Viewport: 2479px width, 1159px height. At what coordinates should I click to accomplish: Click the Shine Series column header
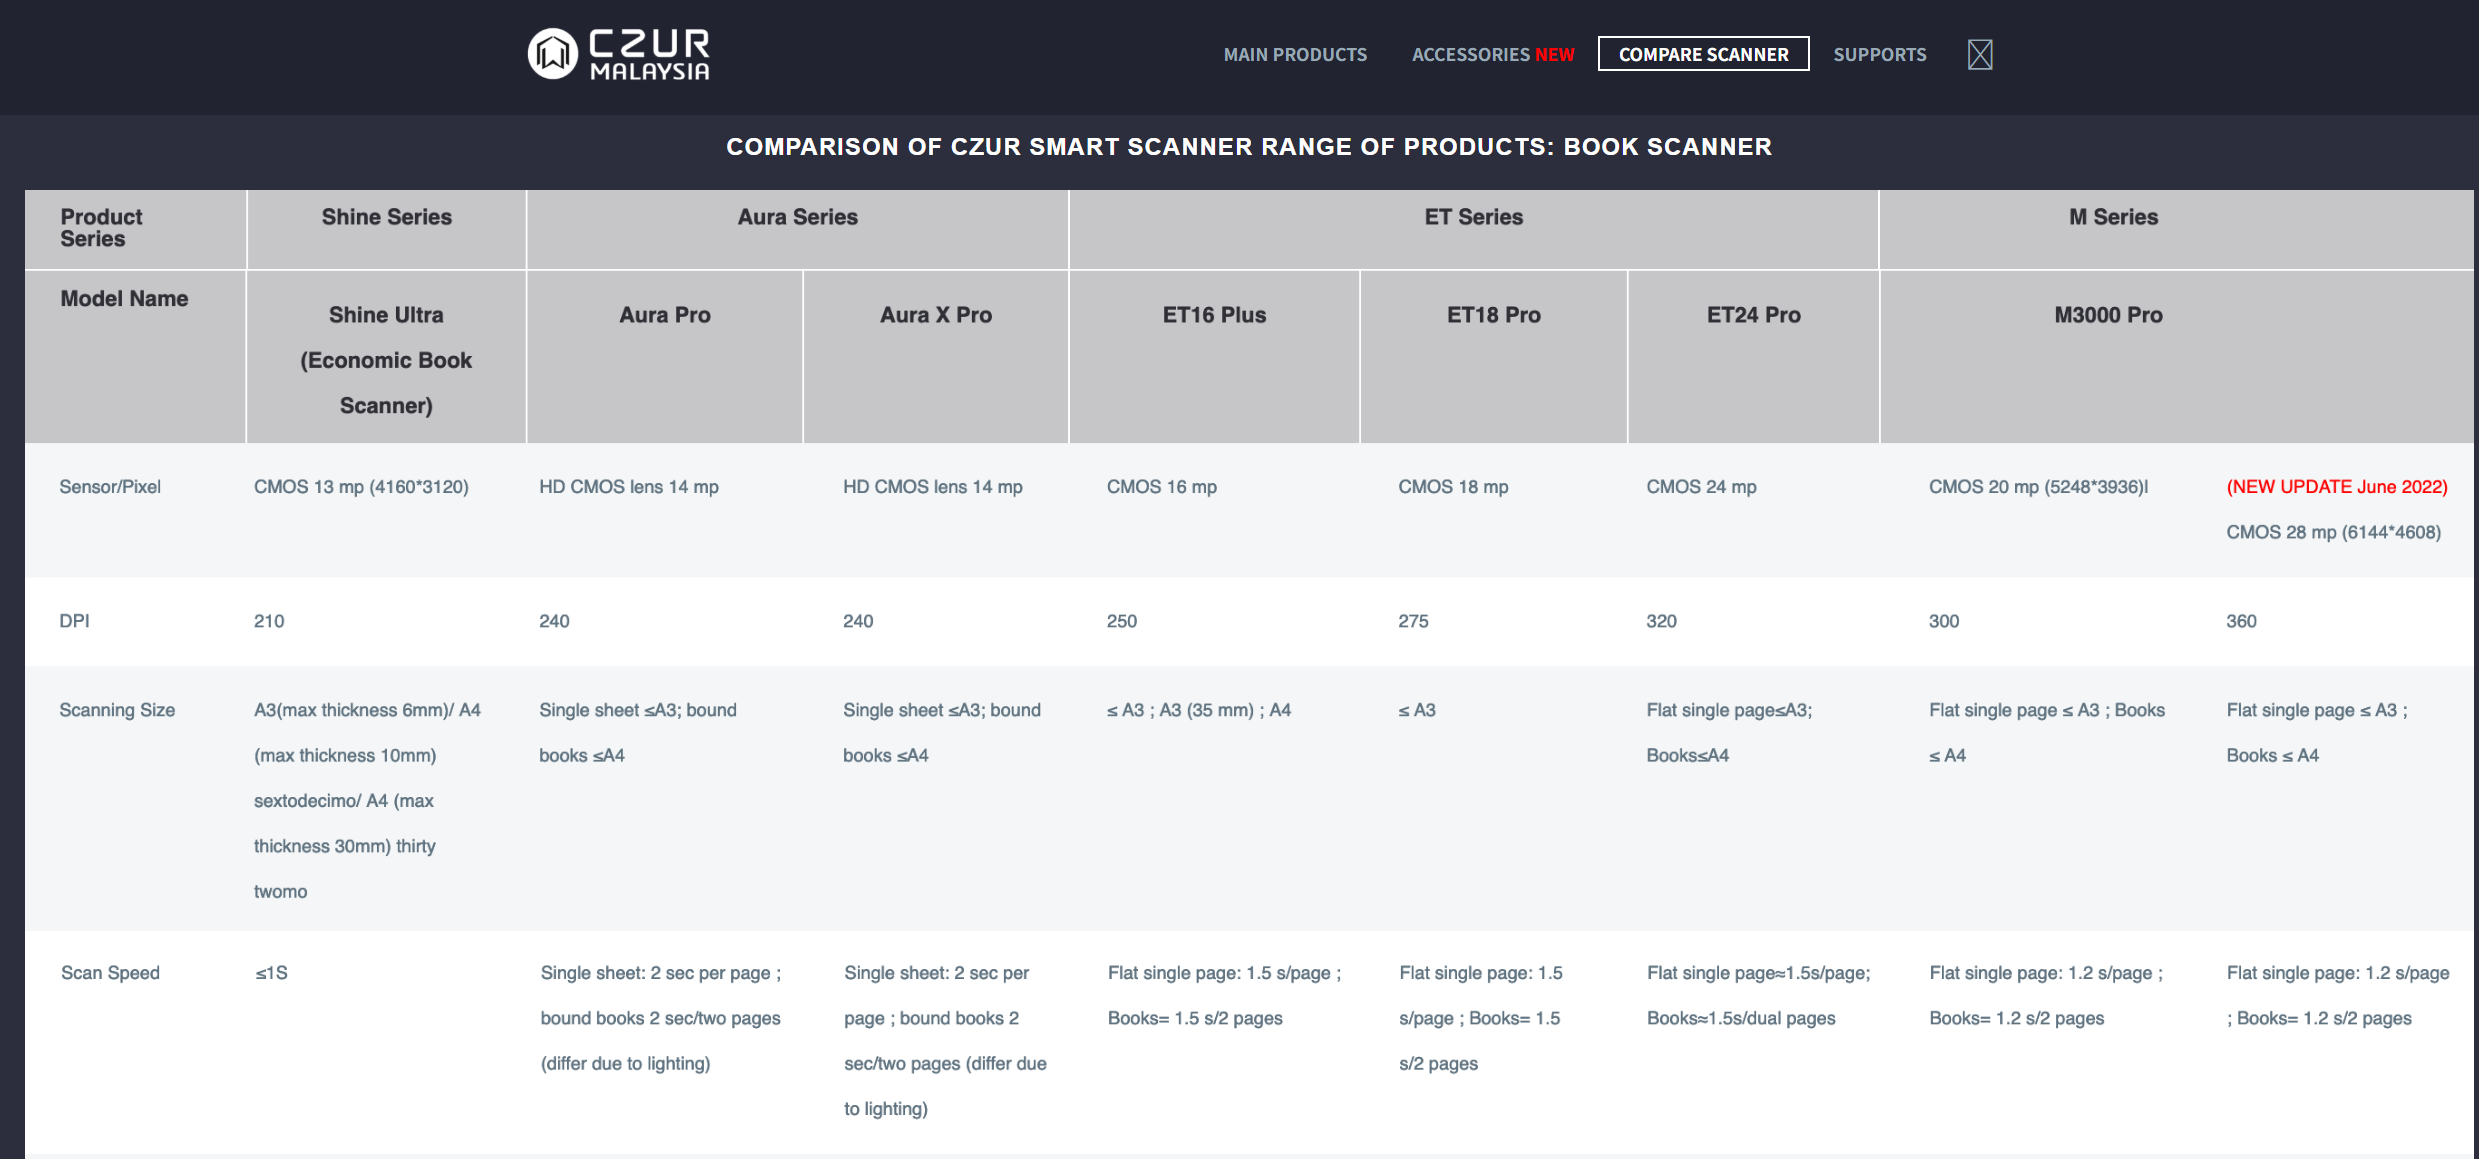click(386, 217)
